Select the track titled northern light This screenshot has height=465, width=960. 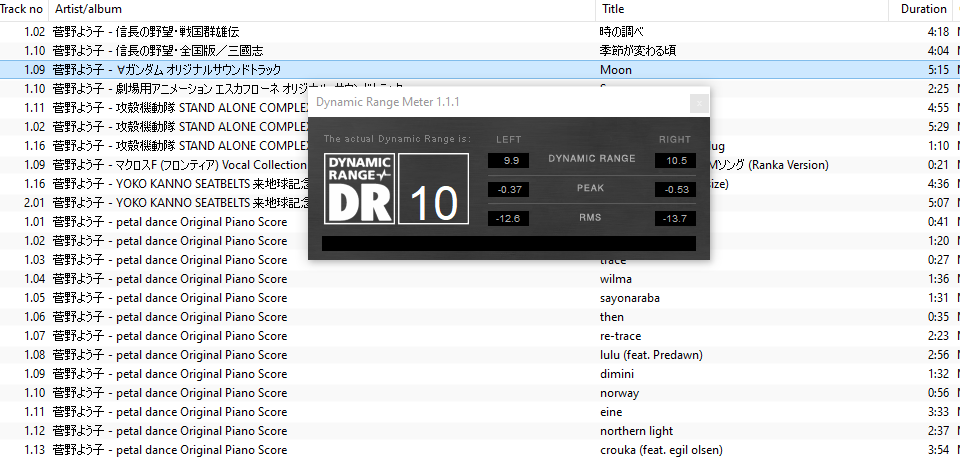[480, 431]
